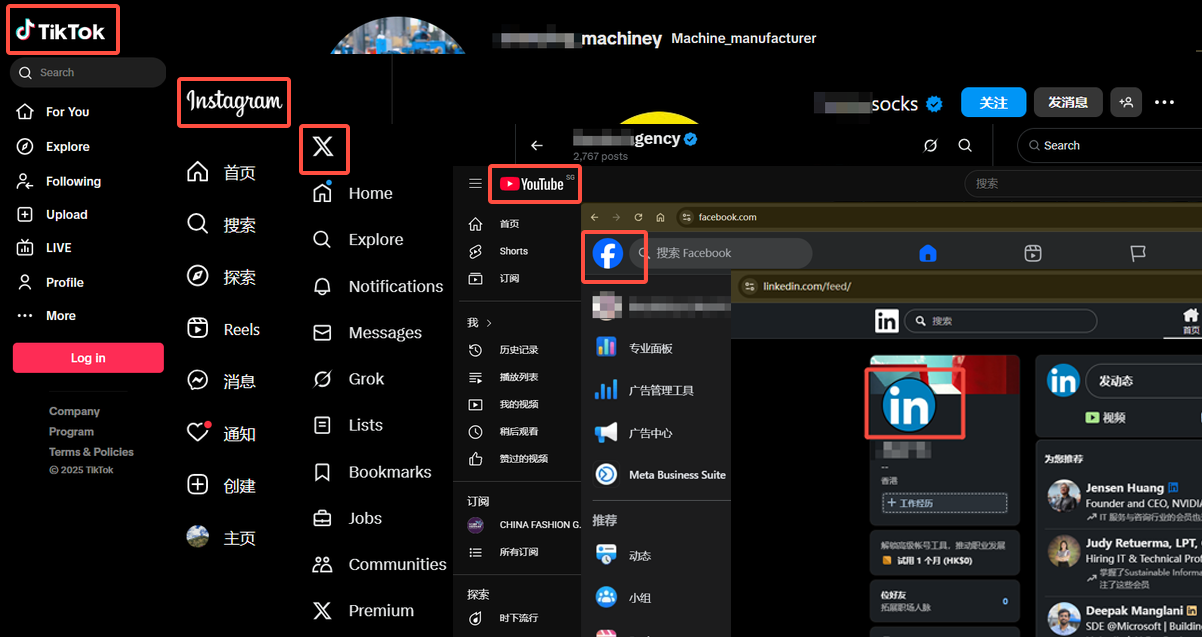Open 首页 in the Instagram sidebar
Screen dimensions: 1202x637
point(222,172)
